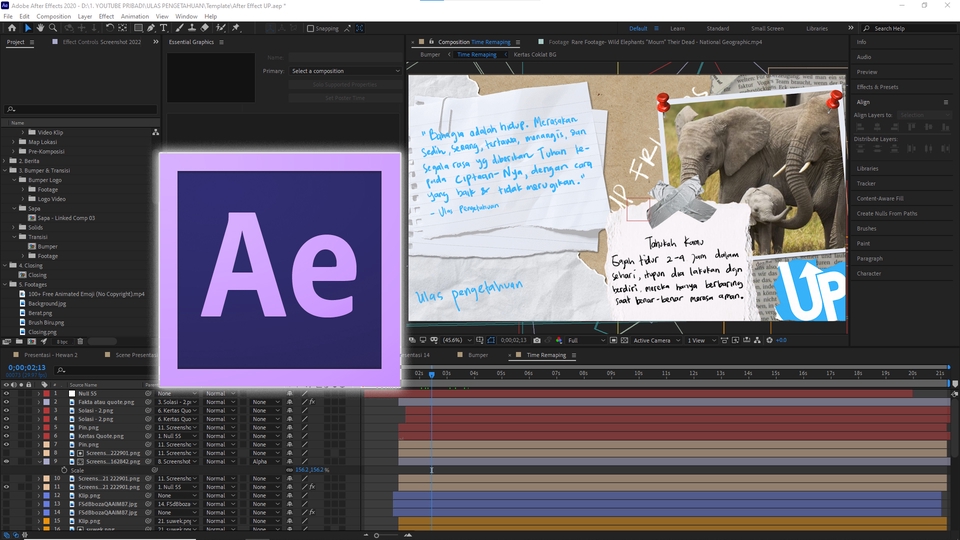
Task: Select the Brush tool
Action: [x=179, y=28]
